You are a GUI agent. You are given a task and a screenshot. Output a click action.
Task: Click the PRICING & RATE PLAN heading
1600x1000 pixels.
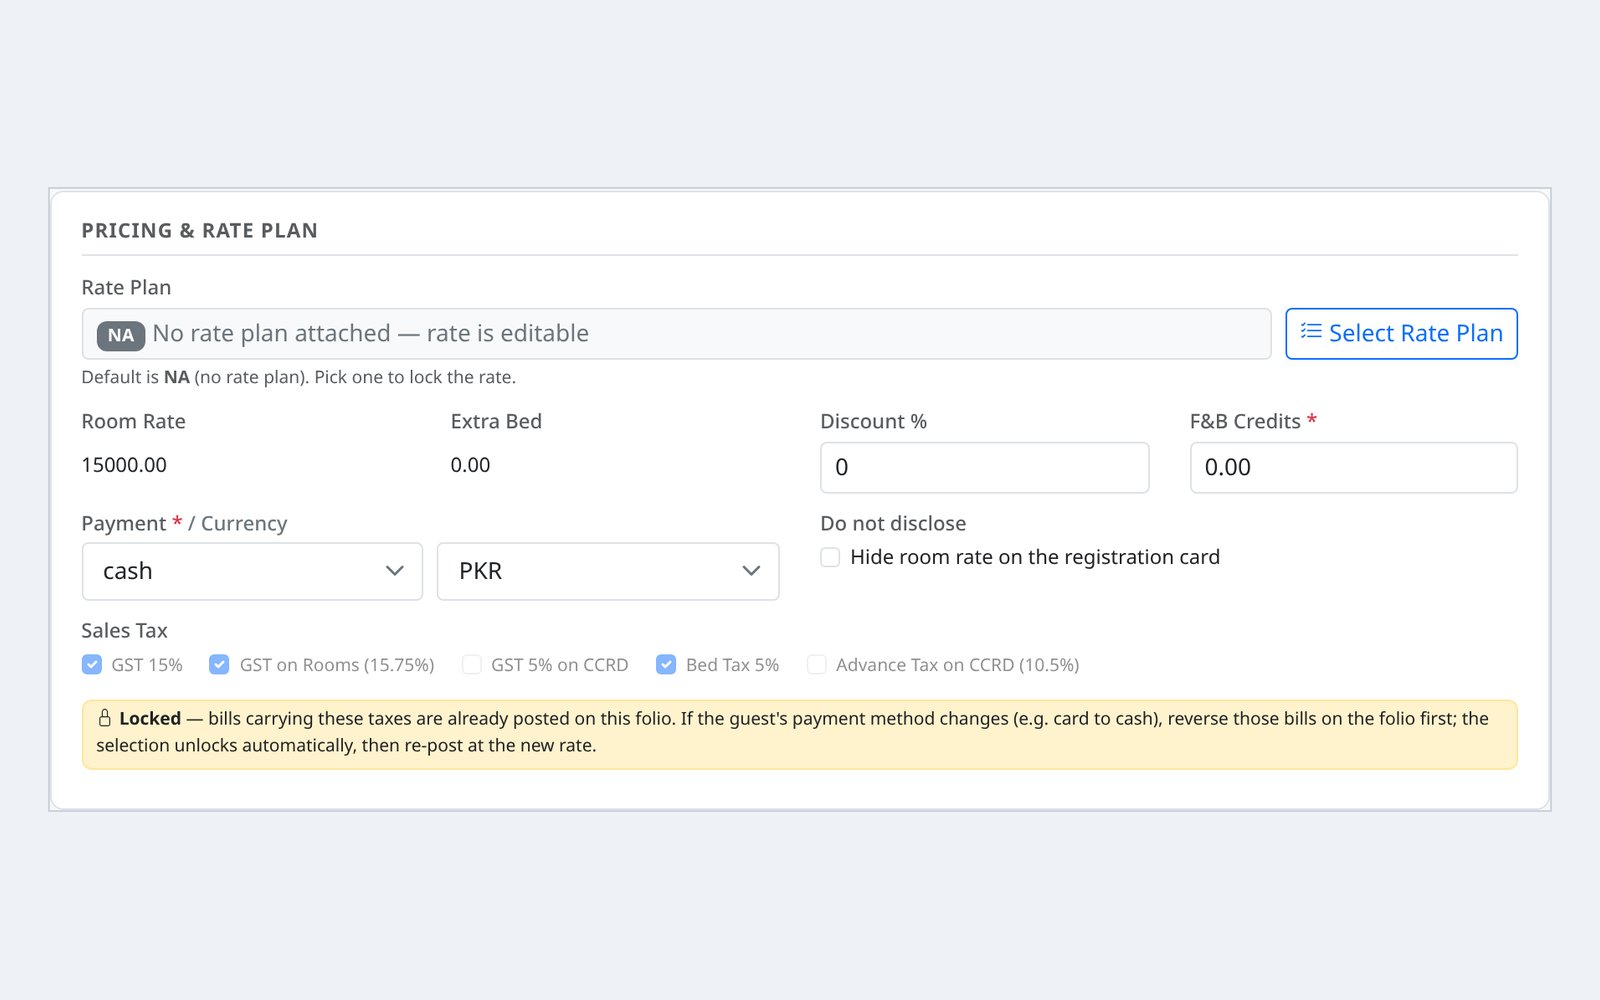pyautogui.click(x=199, y=231)
